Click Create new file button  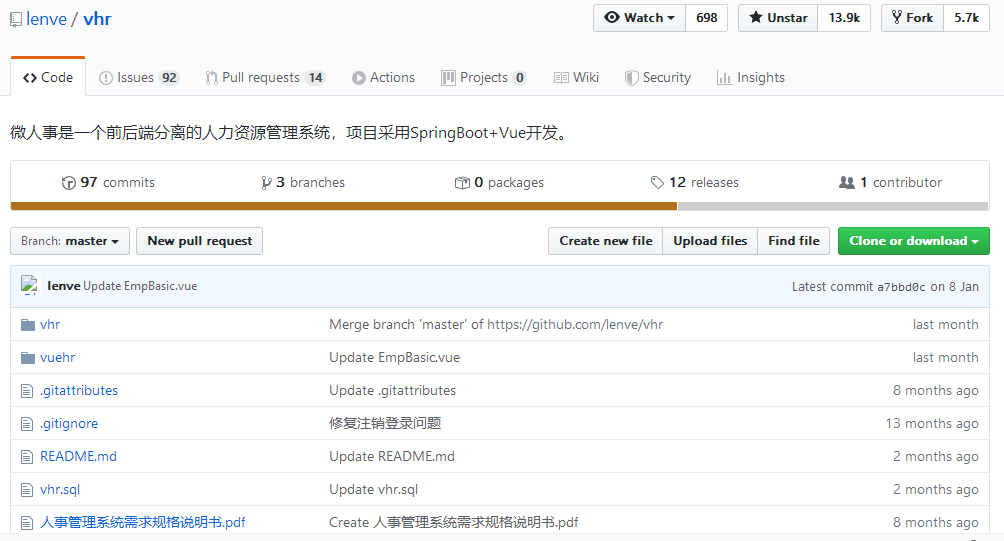point(606,241)
